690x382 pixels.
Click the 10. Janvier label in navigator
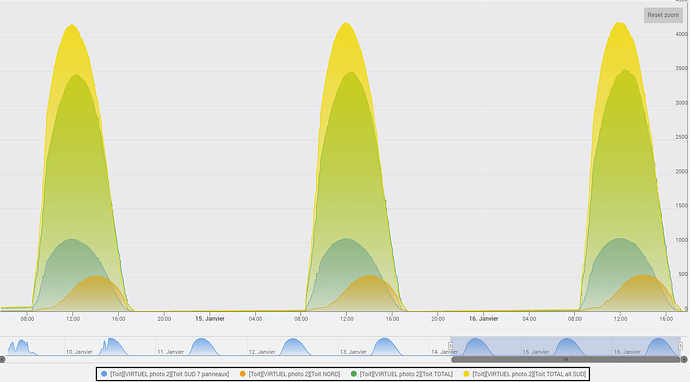(x=79, y=352)
